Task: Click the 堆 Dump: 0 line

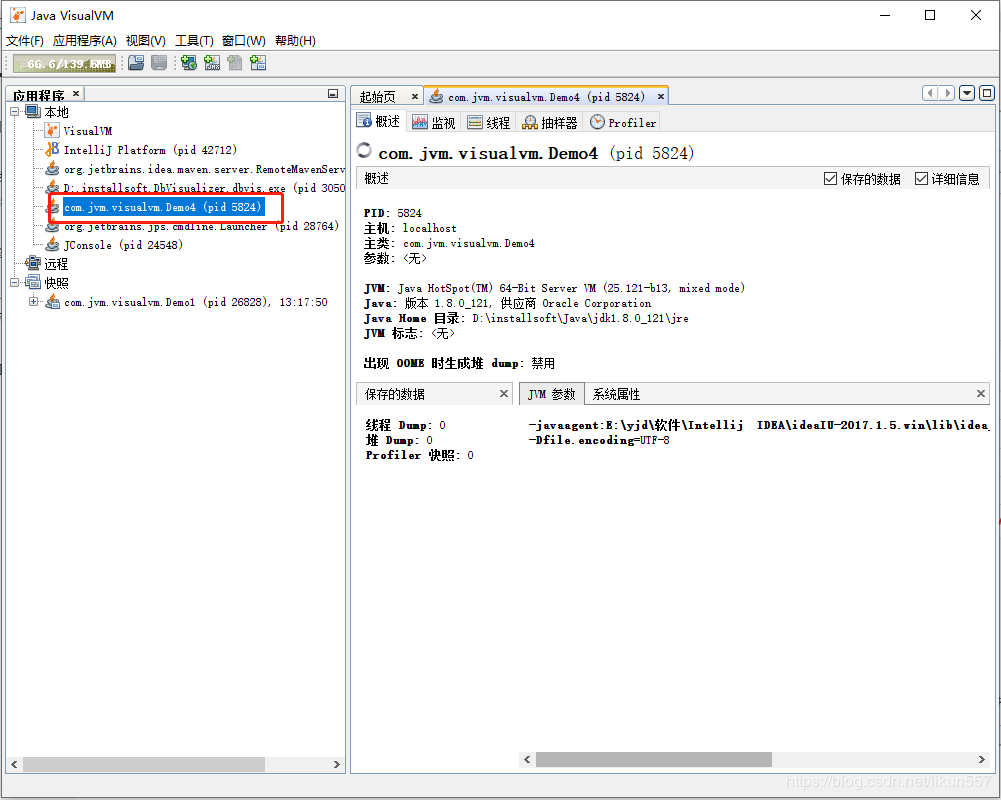Action: [399, 440]
